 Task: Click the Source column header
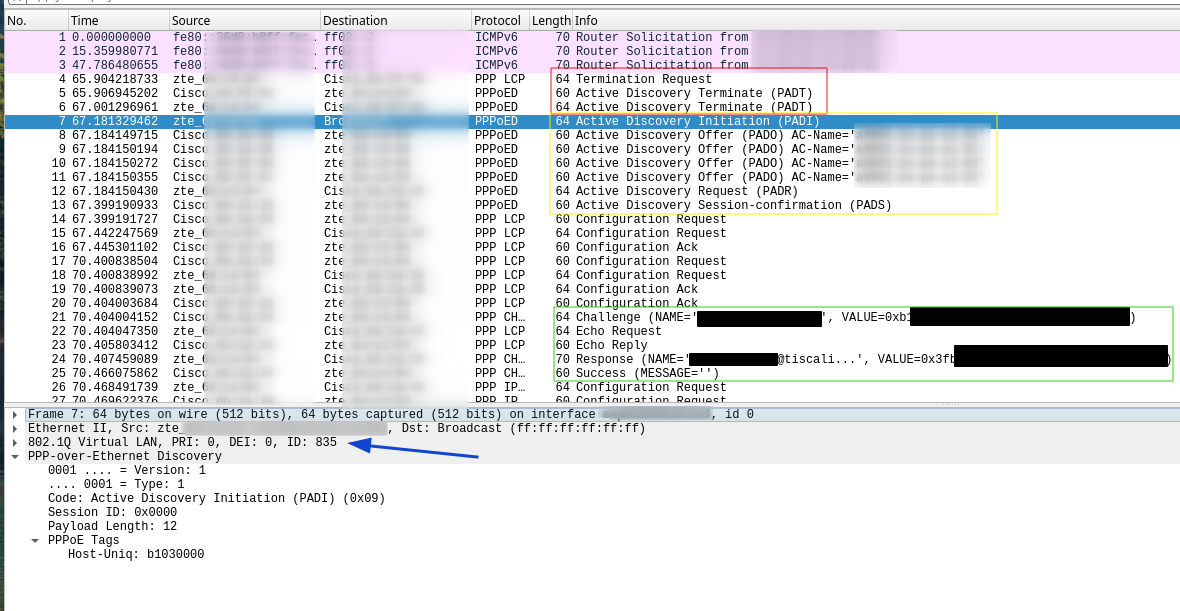pyautogui.click(x=190, y=20)
